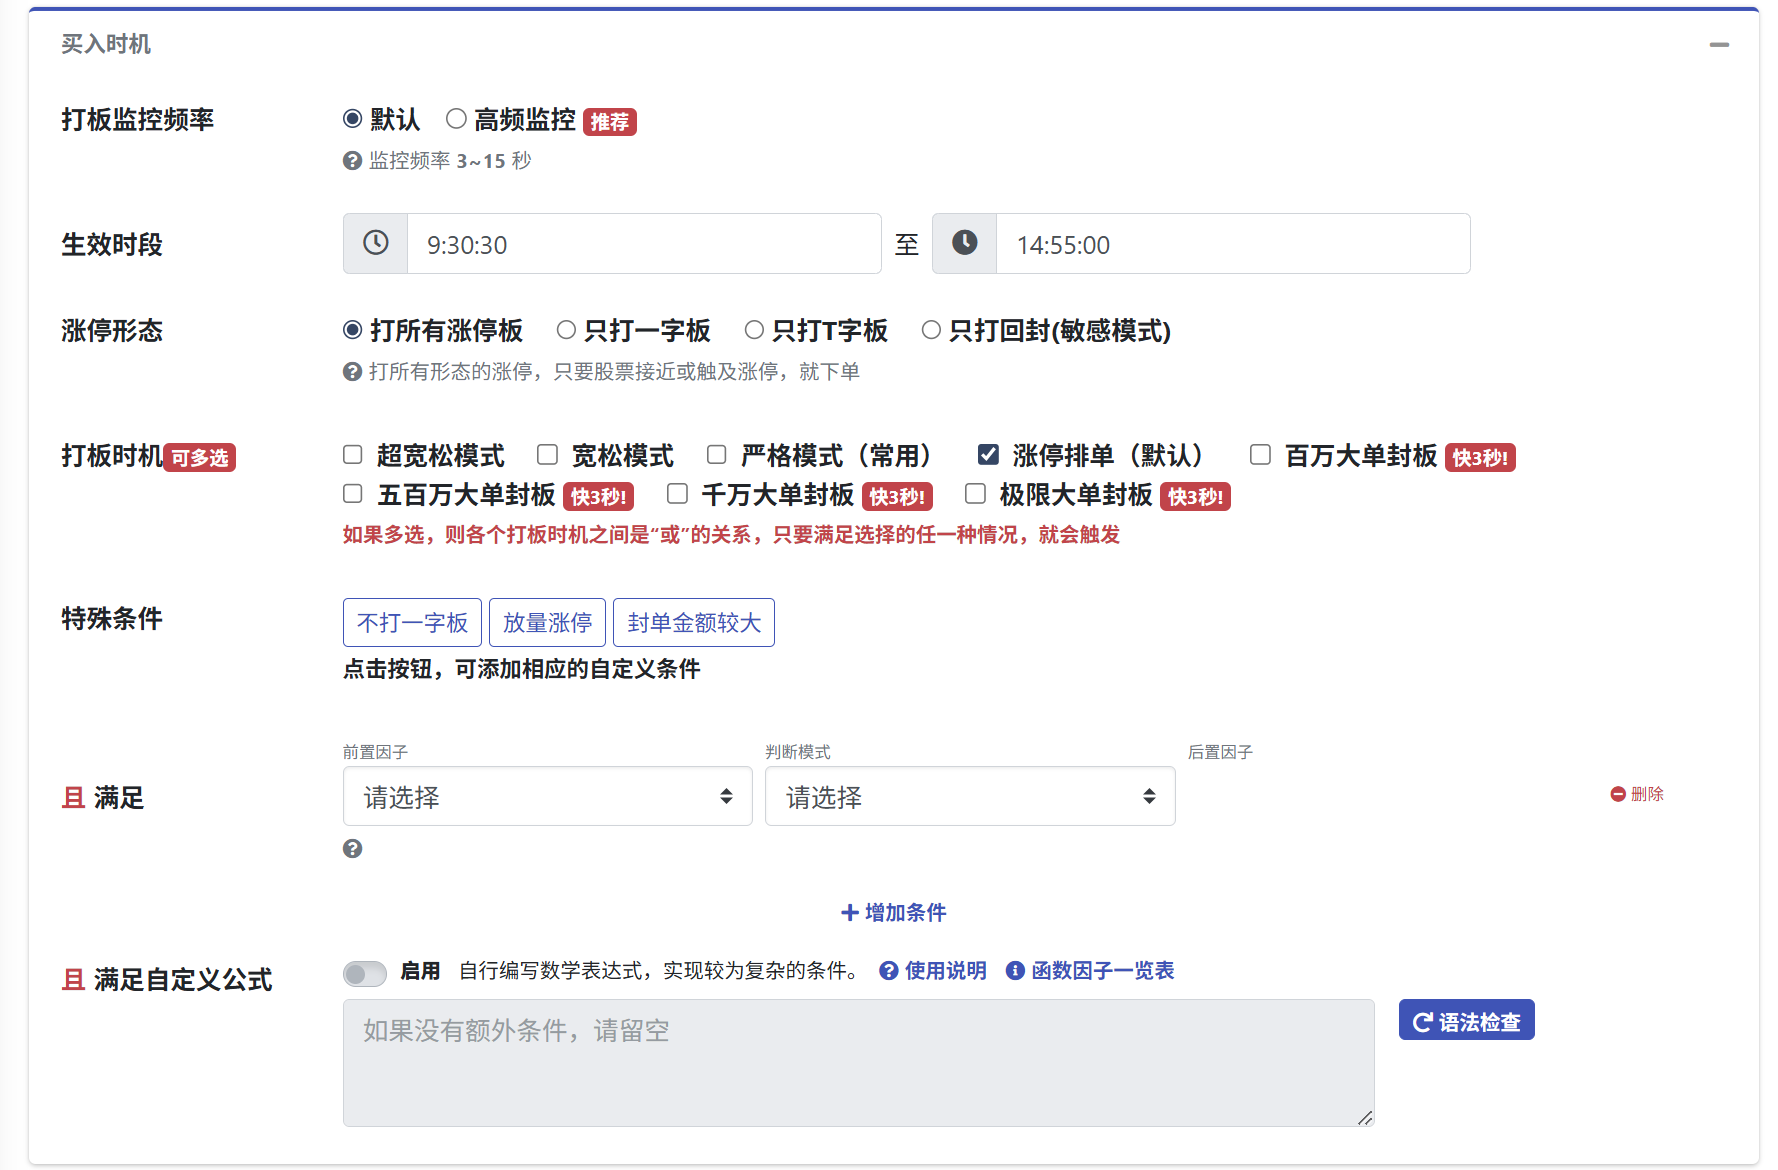Click the question mark icon below 前置因子 dropdown
Image resolution: width=1778 pixels, height=1170 pixels.
[352, 849]
